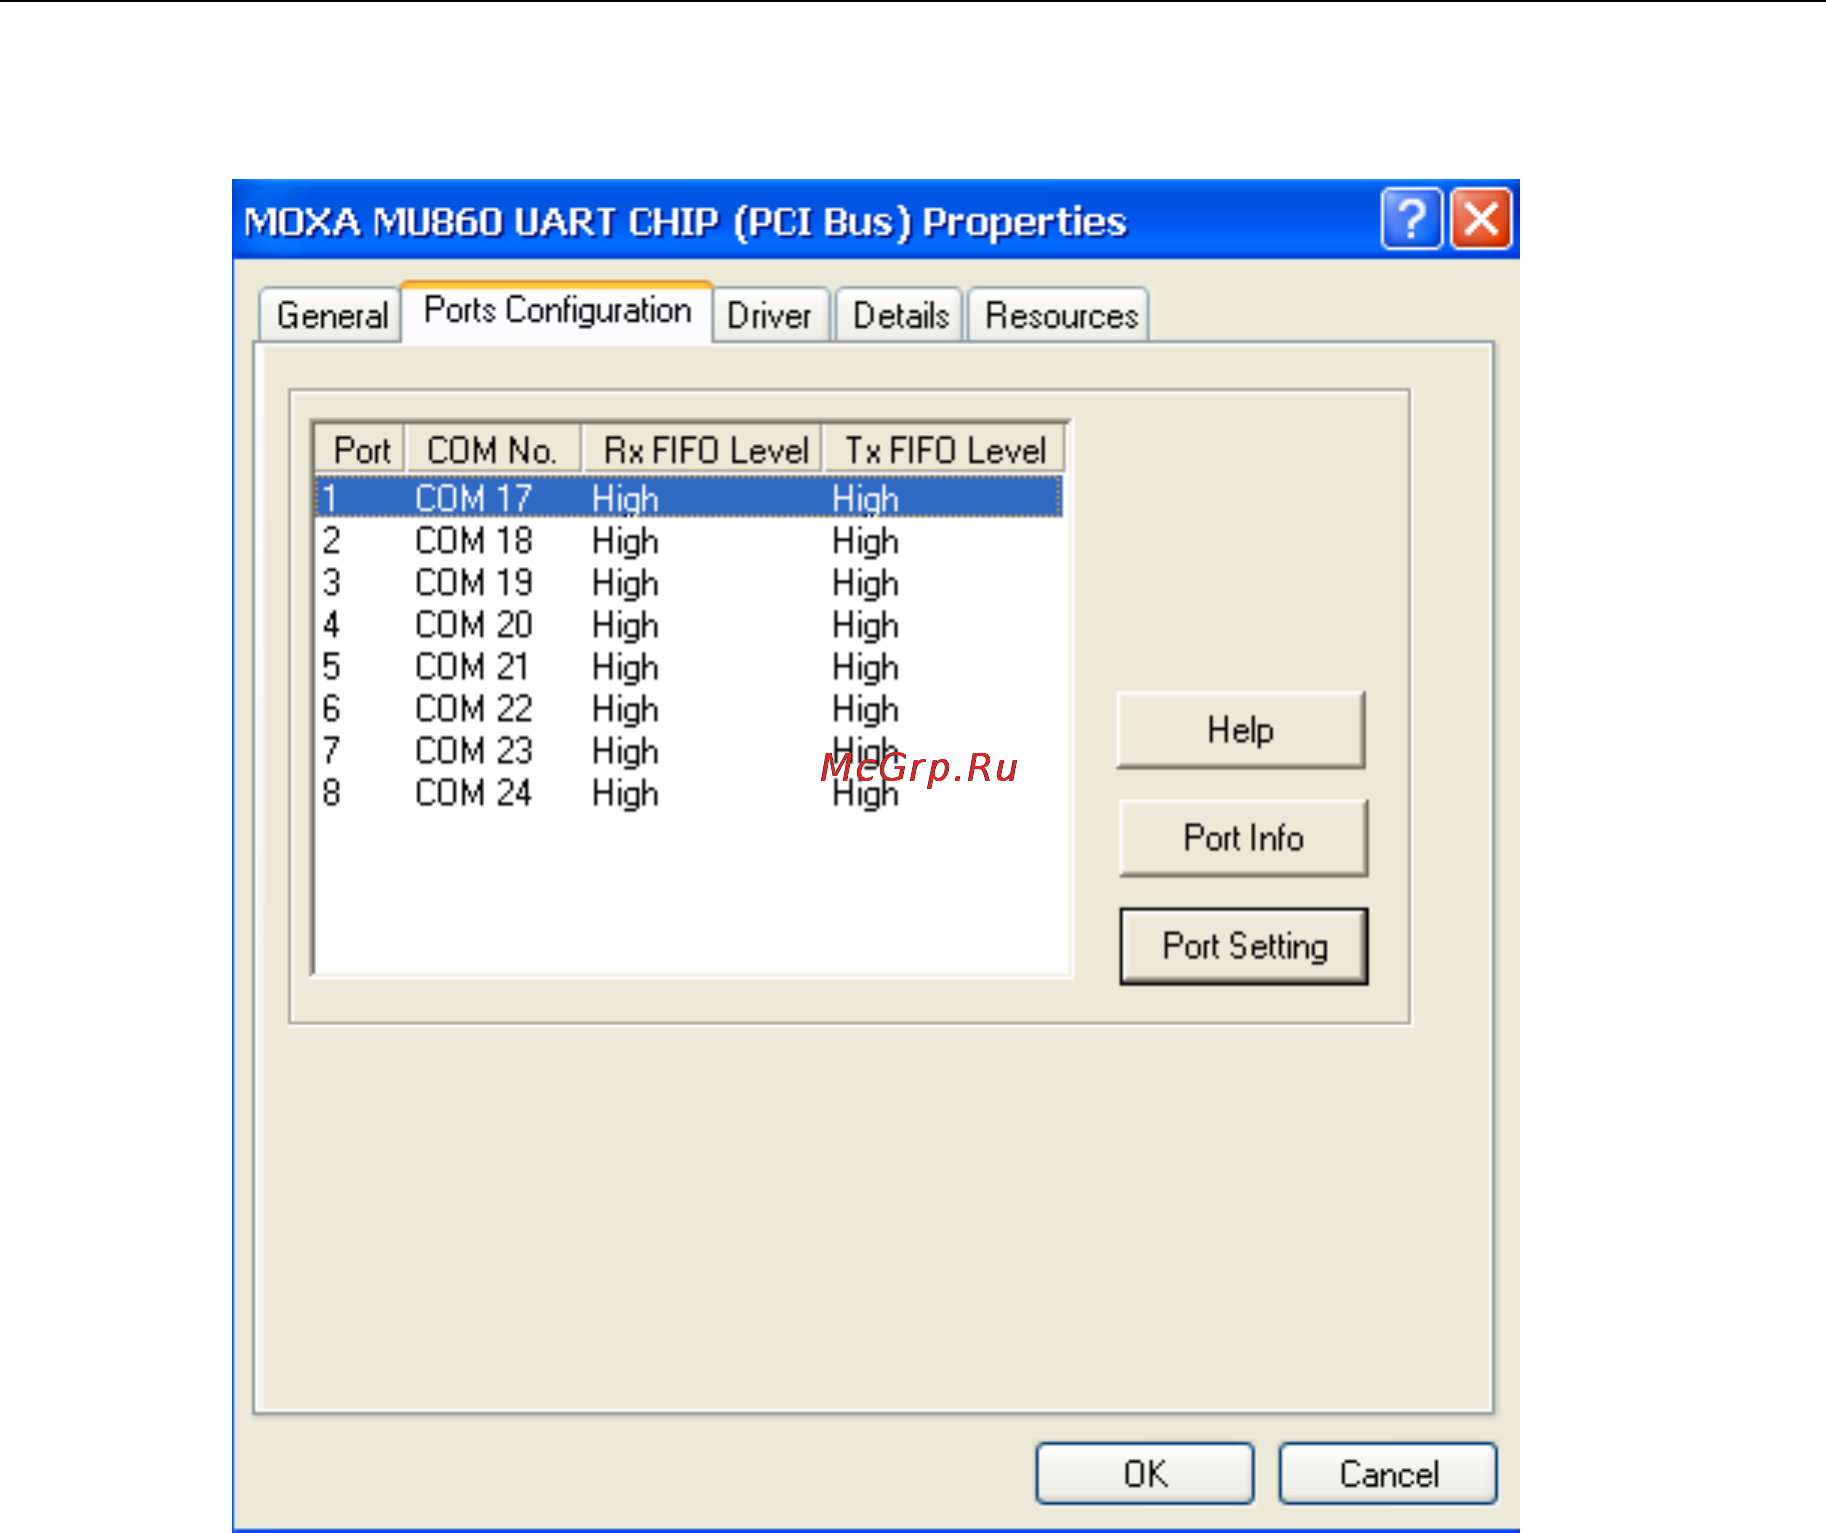Select the COM 19 port row

[689, 583]
